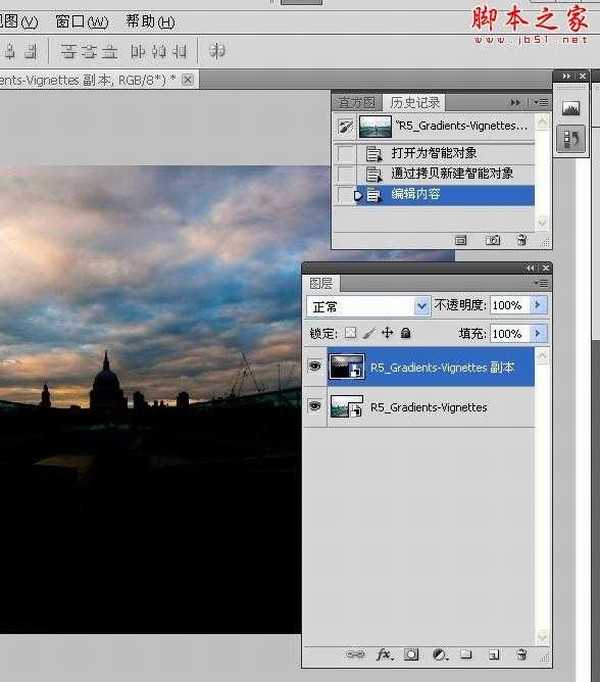Expand the 不透明度 opacity slider arrow
Viewport: 600px width, 682px height.
(538, 305)
